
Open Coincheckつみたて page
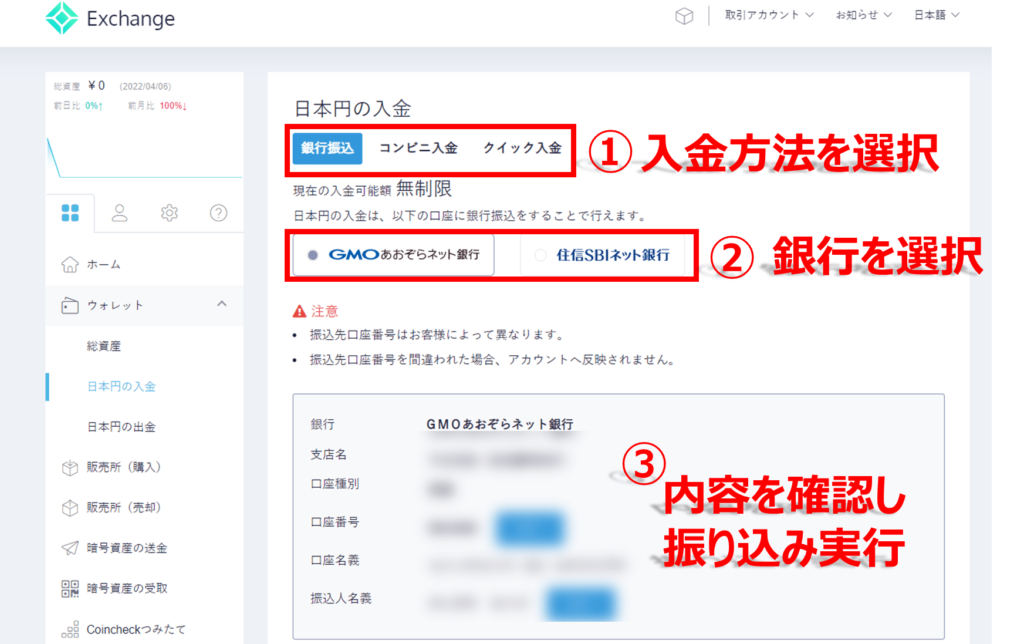(x=136, y=630)
